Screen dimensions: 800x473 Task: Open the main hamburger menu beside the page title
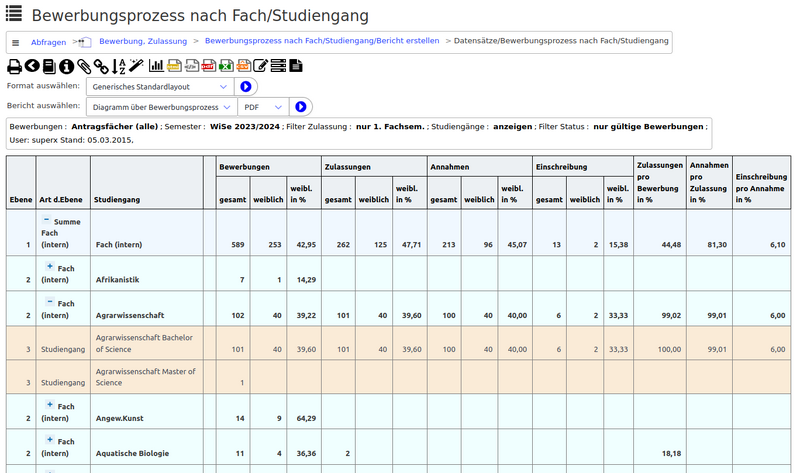14,13
